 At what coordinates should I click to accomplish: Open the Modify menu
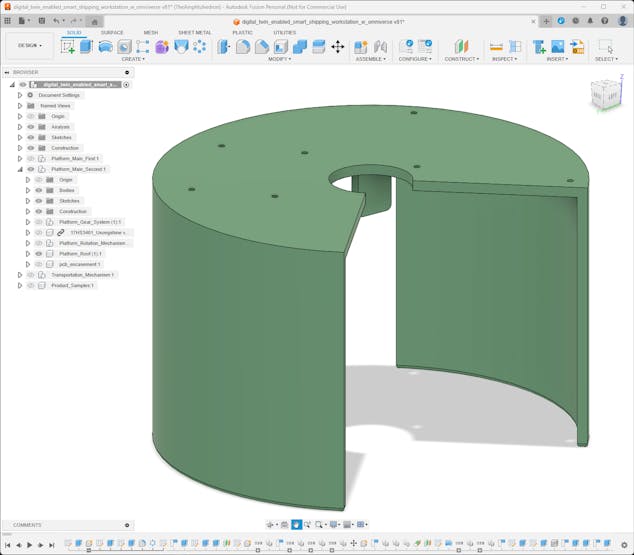click(279, 59)
